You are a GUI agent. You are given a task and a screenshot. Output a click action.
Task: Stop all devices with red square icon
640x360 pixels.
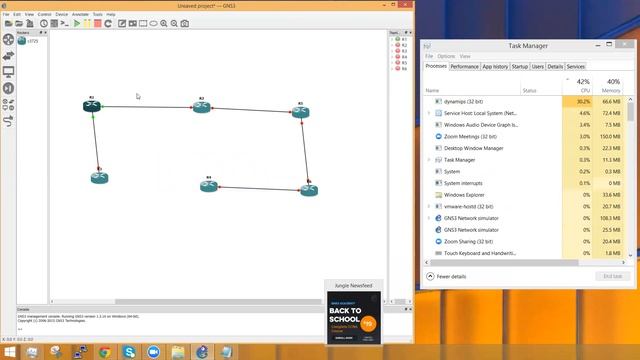pyautogui.click(x=98, y=24)
